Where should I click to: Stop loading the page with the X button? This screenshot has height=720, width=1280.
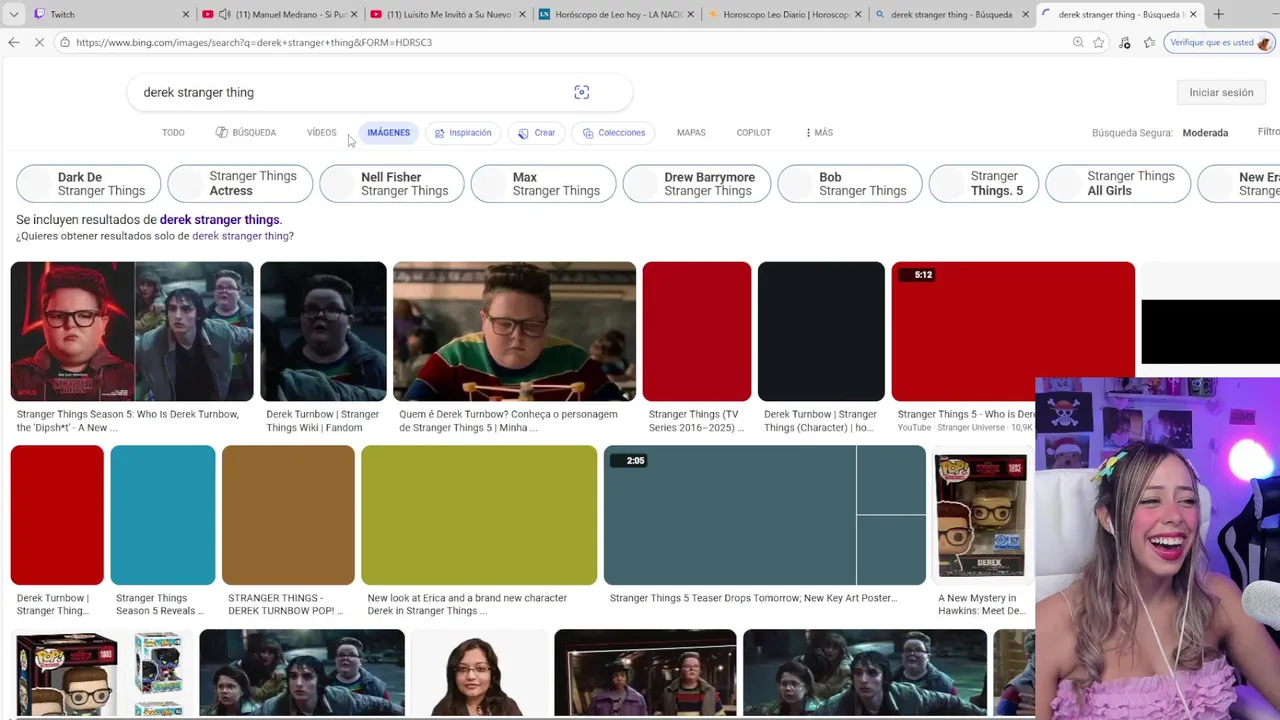click(x=38, y=42)
